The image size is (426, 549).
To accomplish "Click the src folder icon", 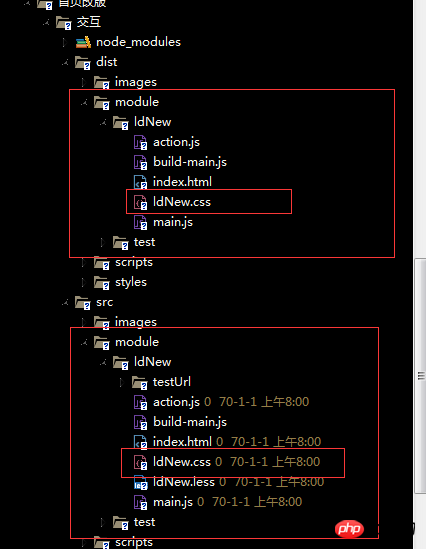I will [83, 303].
